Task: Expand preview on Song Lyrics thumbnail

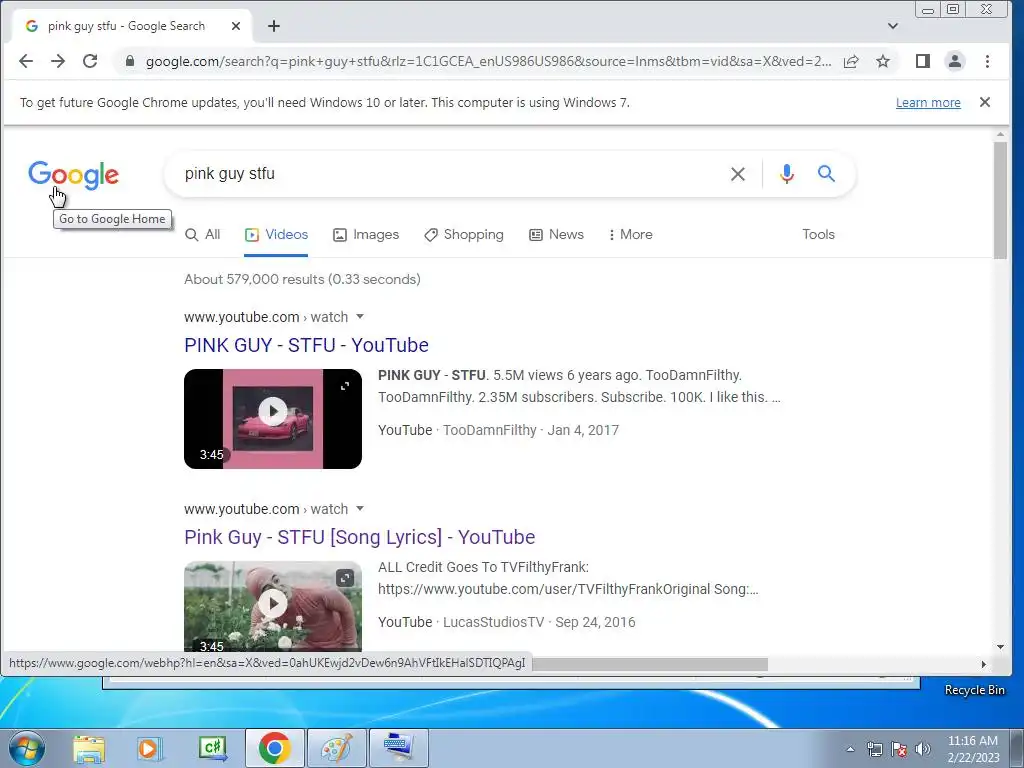Action: pos(345,578)
